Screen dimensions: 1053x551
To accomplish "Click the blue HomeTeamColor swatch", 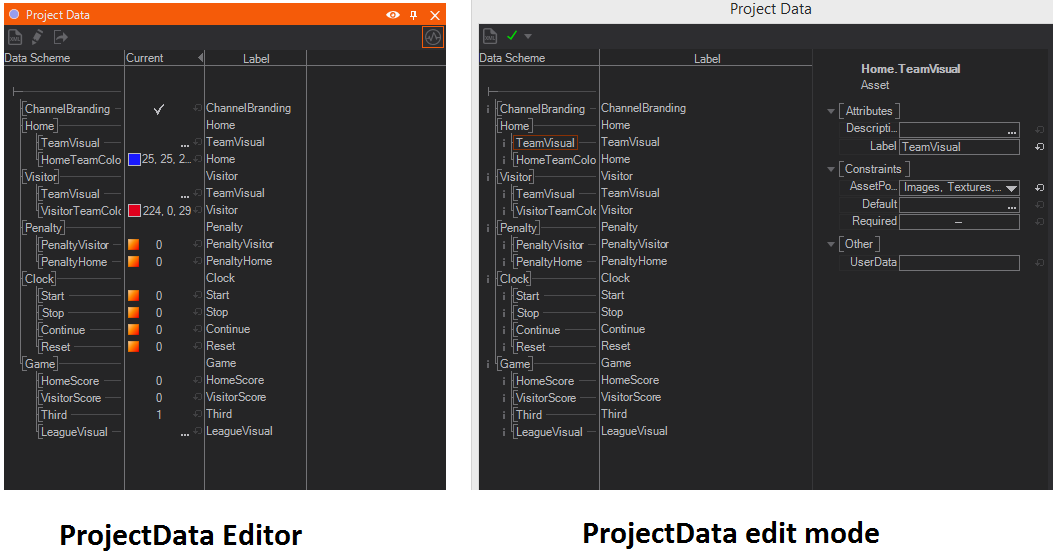I will [x=134, y=160].
